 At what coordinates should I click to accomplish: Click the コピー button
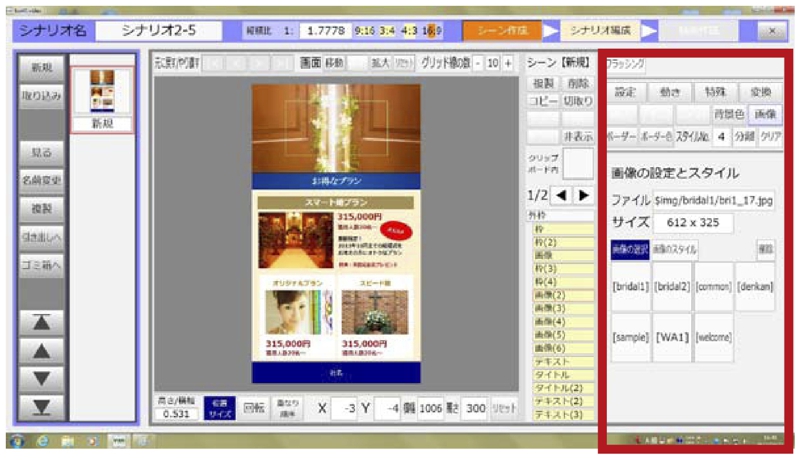point(543,101)
